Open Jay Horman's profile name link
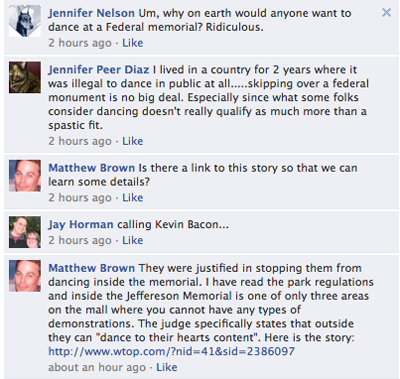The width and height of the screenshot is (400, 379). [x=81, y=224]
